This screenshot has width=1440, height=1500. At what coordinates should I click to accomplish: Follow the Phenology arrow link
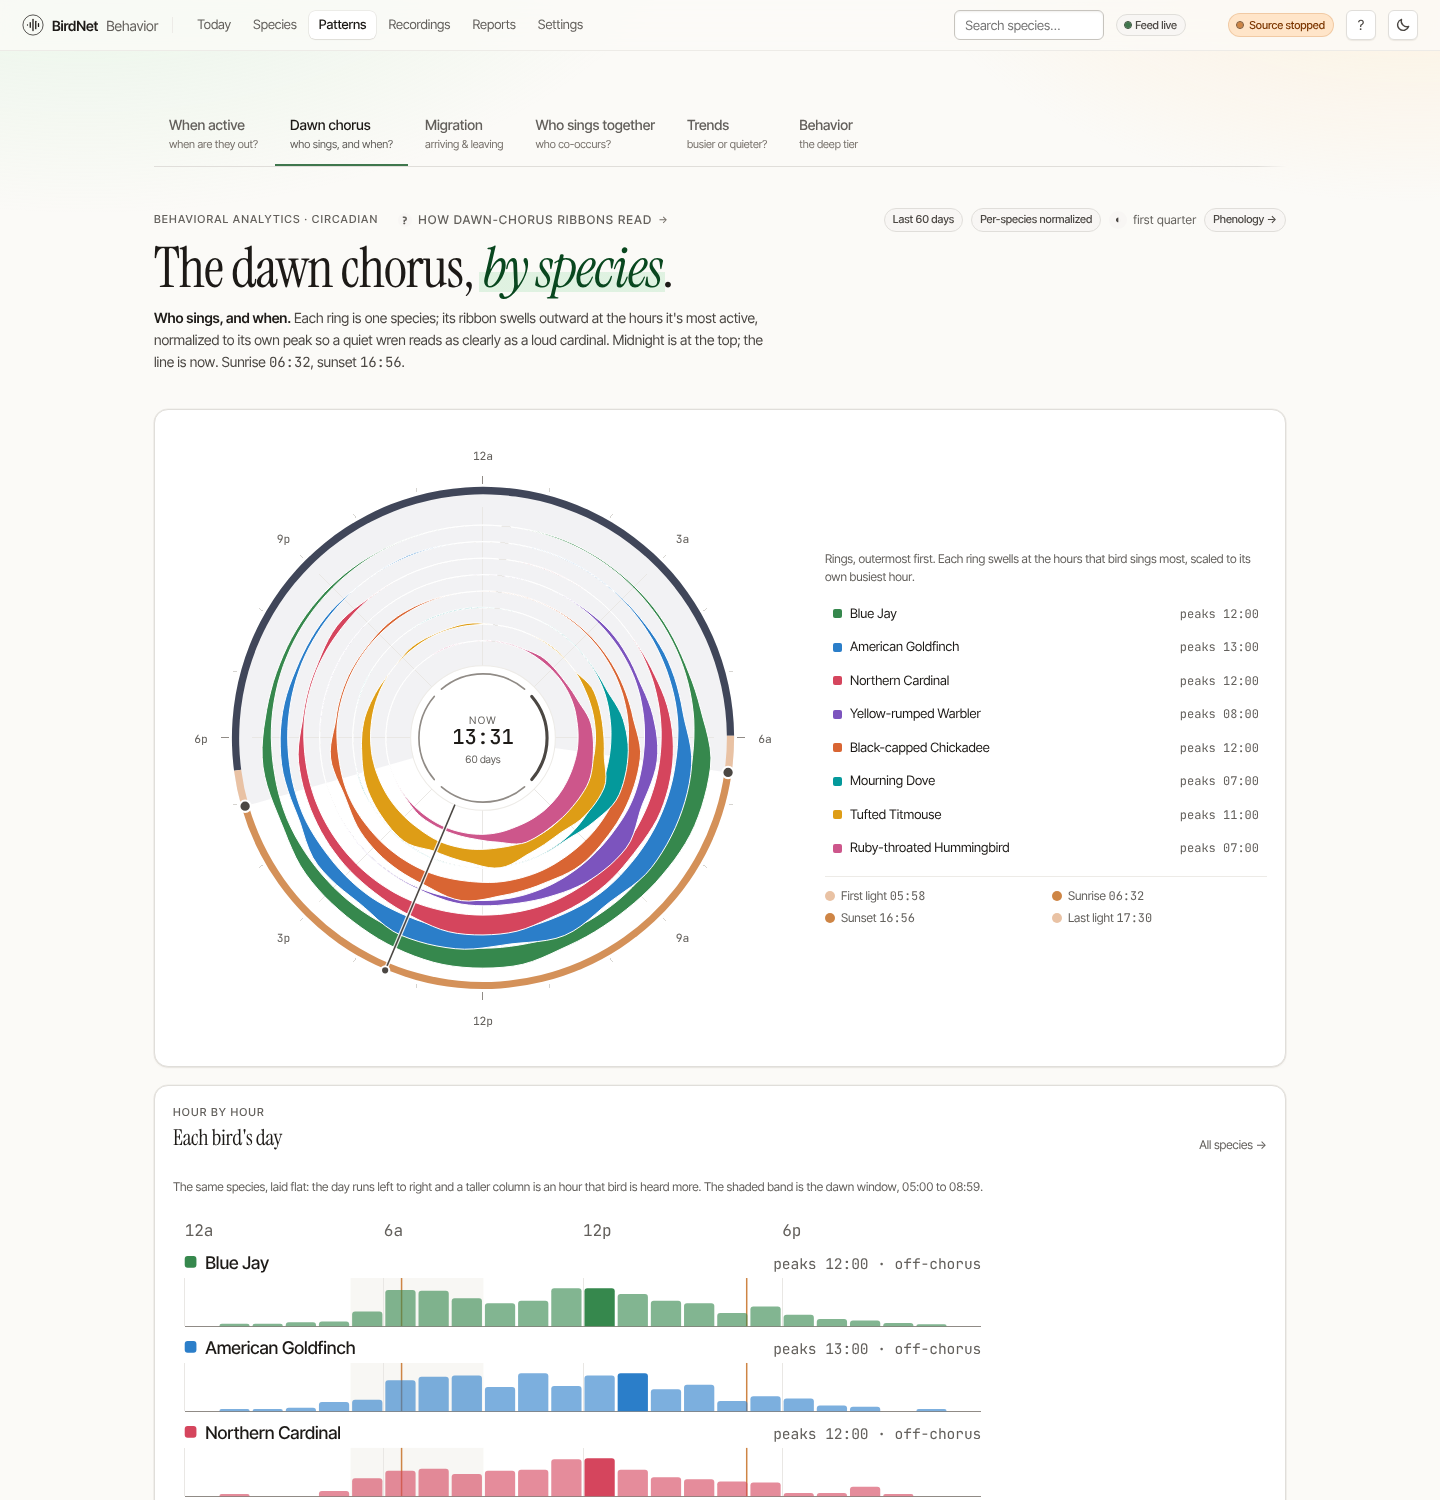click(x=1245, y=220)
